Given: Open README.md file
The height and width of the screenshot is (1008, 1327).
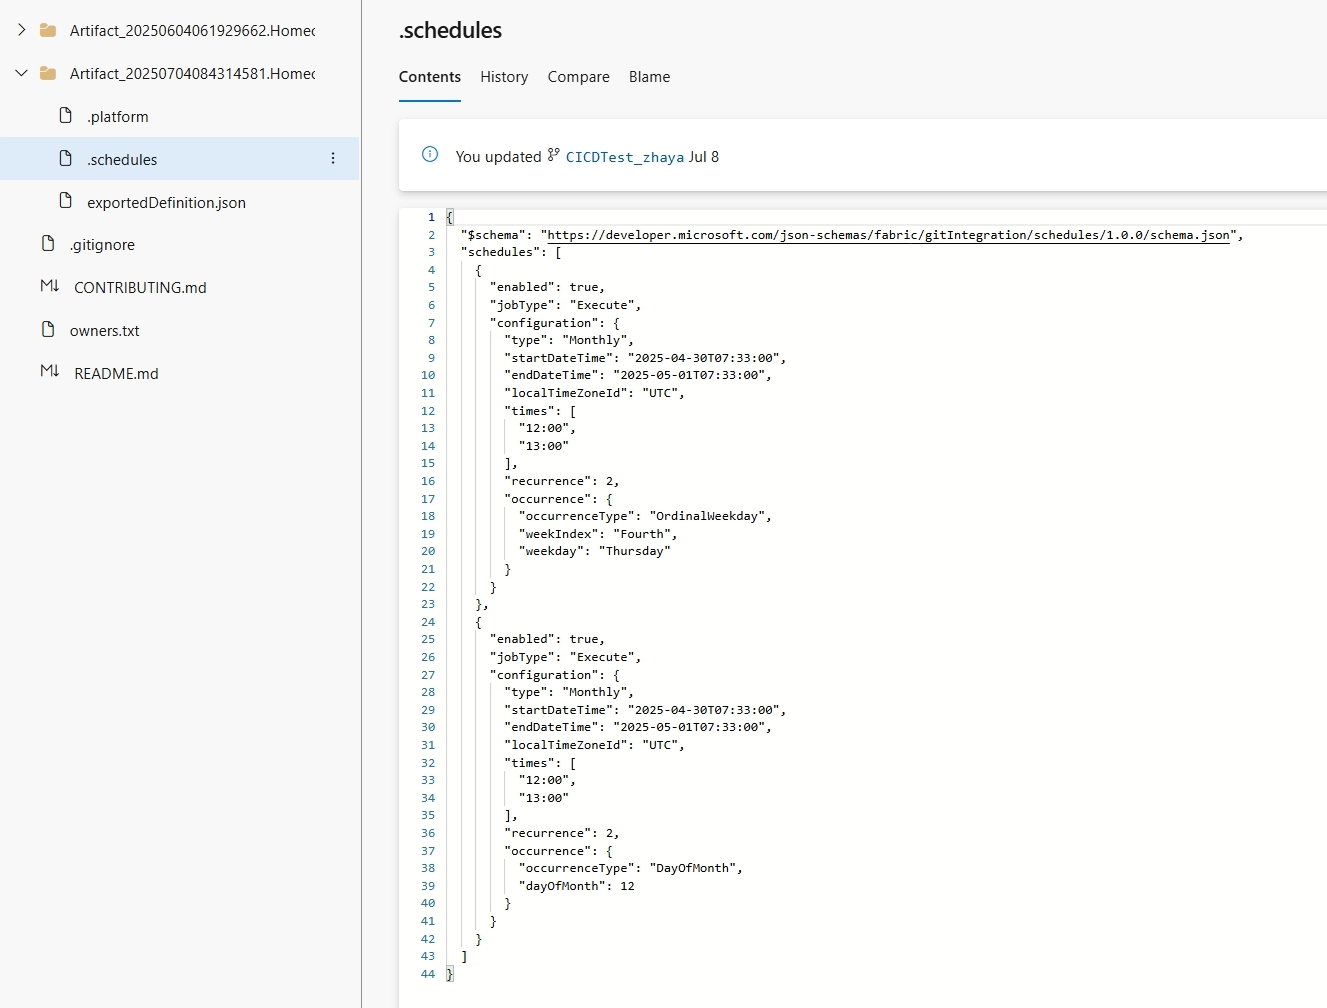Looking at the screenshot, I should pos(116,373).
